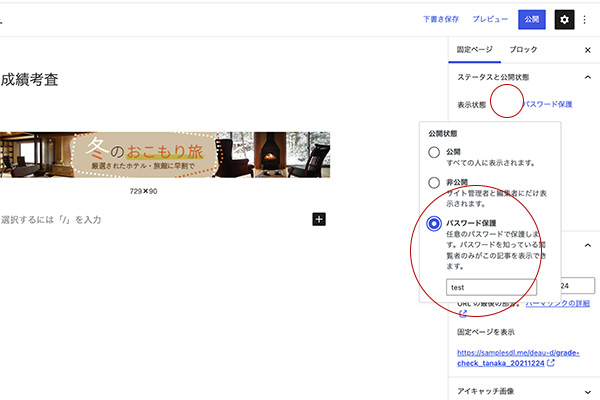Open the settings gear panel

click(565, 19)
